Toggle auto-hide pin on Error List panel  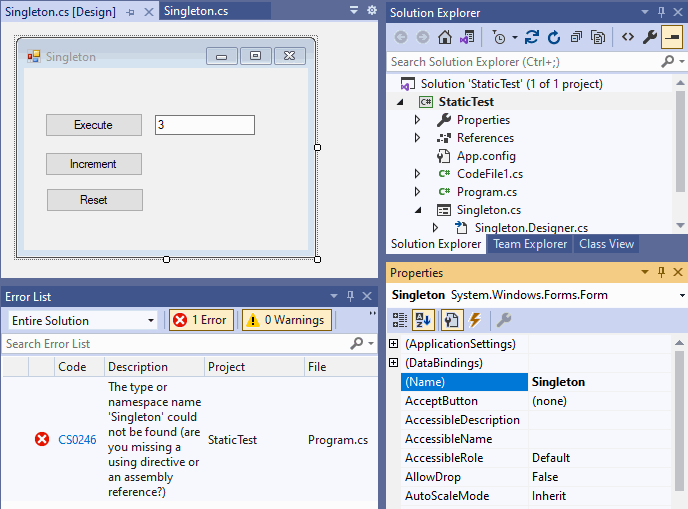coord(350,296)
